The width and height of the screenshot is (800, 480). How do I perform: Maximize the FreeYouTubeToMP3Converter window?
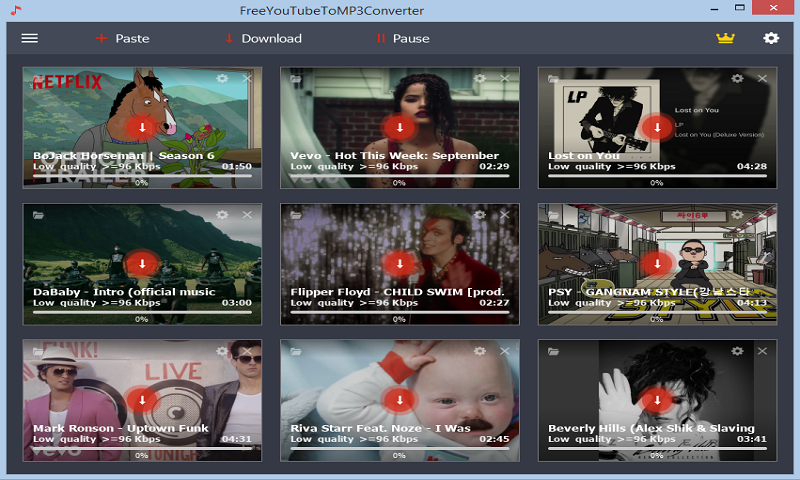tap(740, 8)
